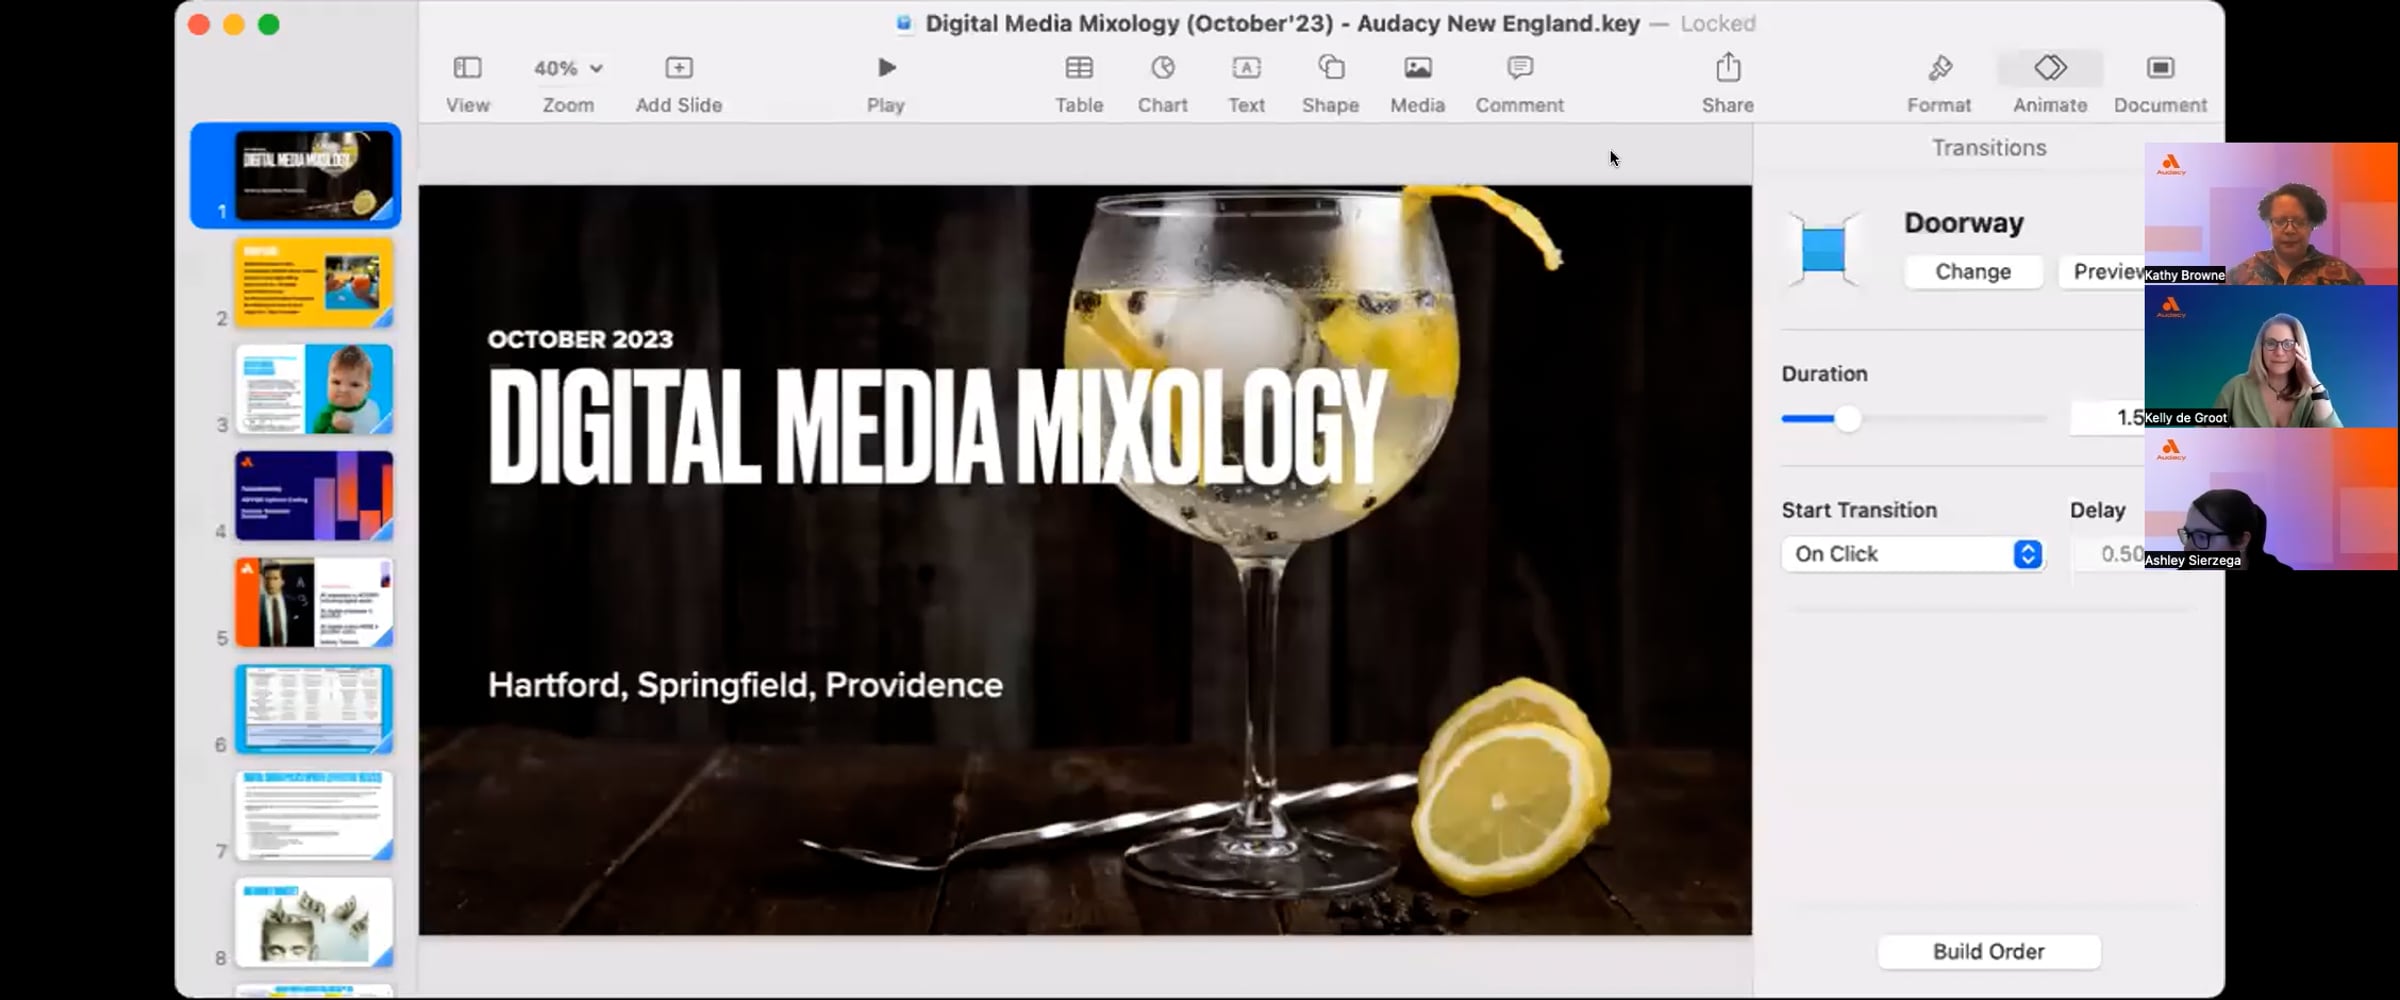
Task: Add a Comment to the slide
Action: (1519, 68)
